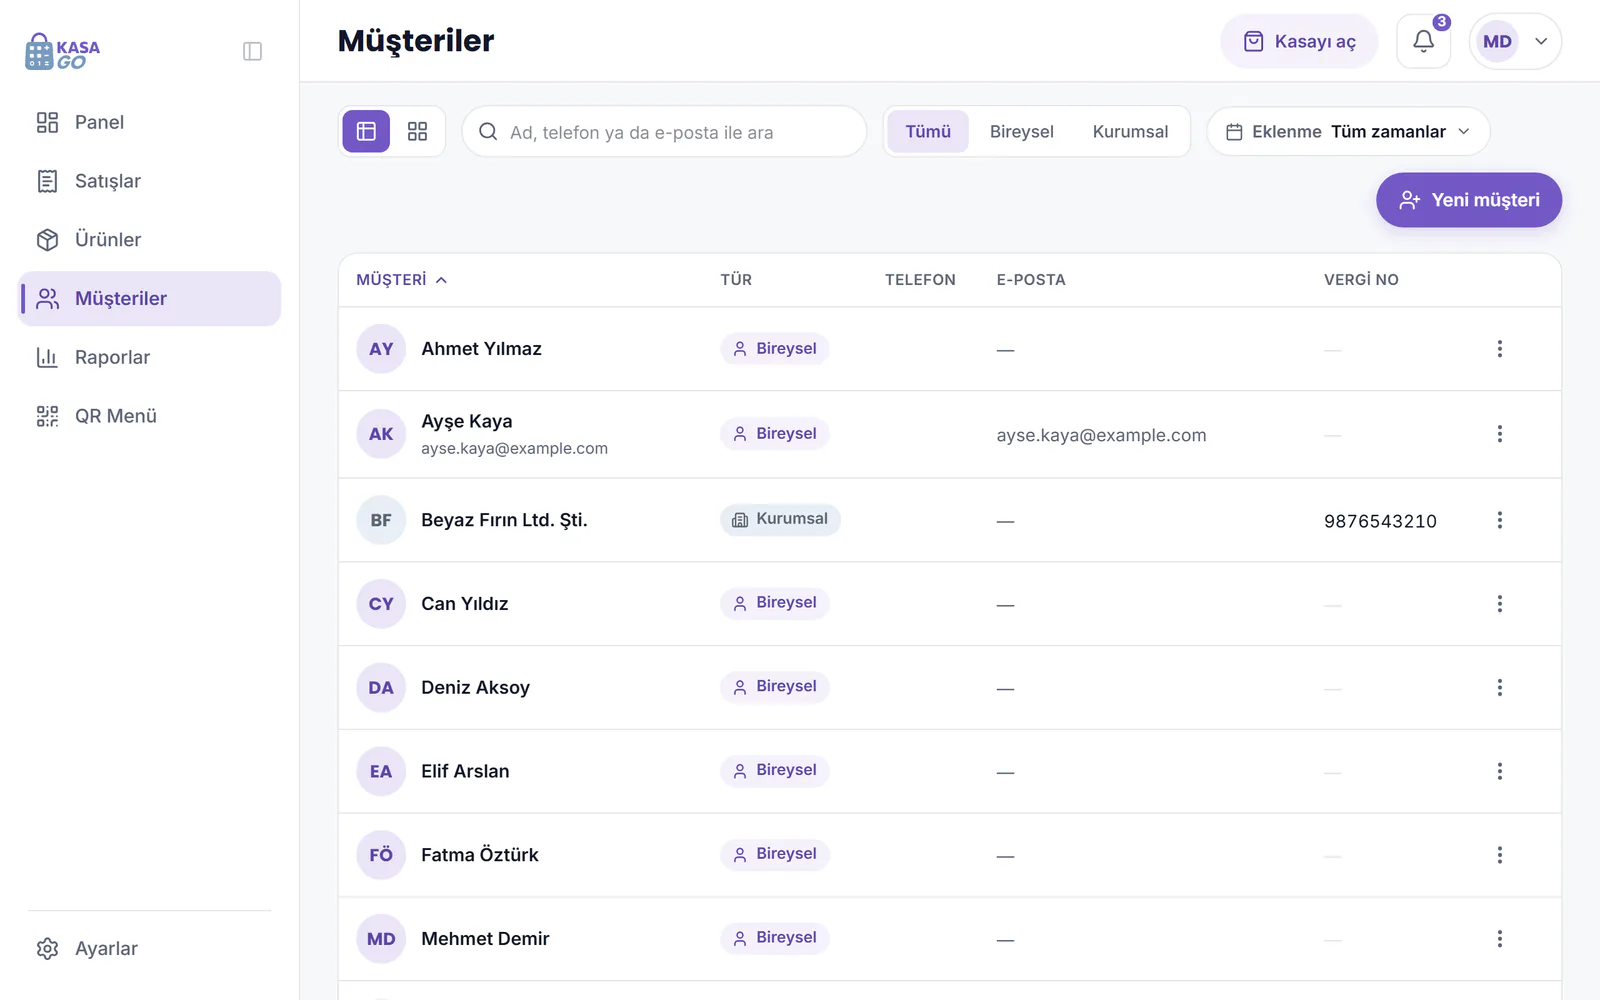Sort by the MÜŞTERİ column header
Screen dimensions: 1600x1000
click(401, 280)
